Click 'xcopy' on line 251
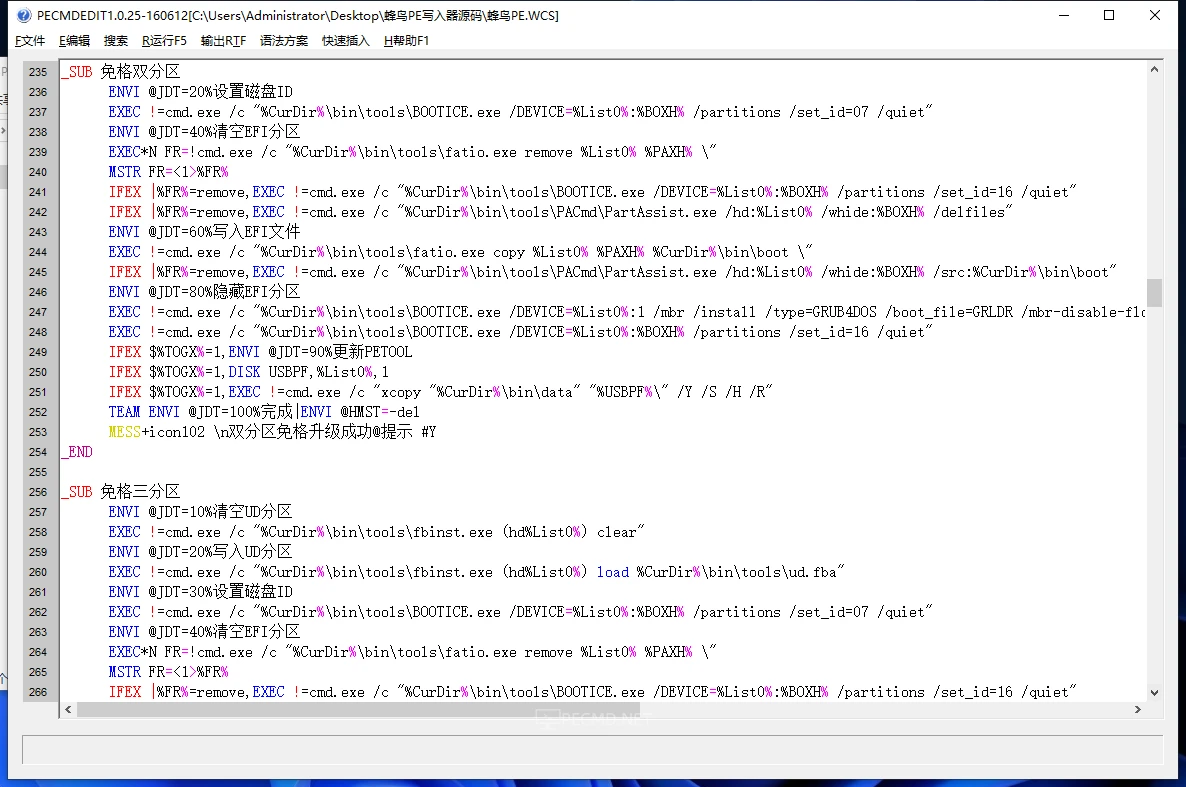 (401, 392)
